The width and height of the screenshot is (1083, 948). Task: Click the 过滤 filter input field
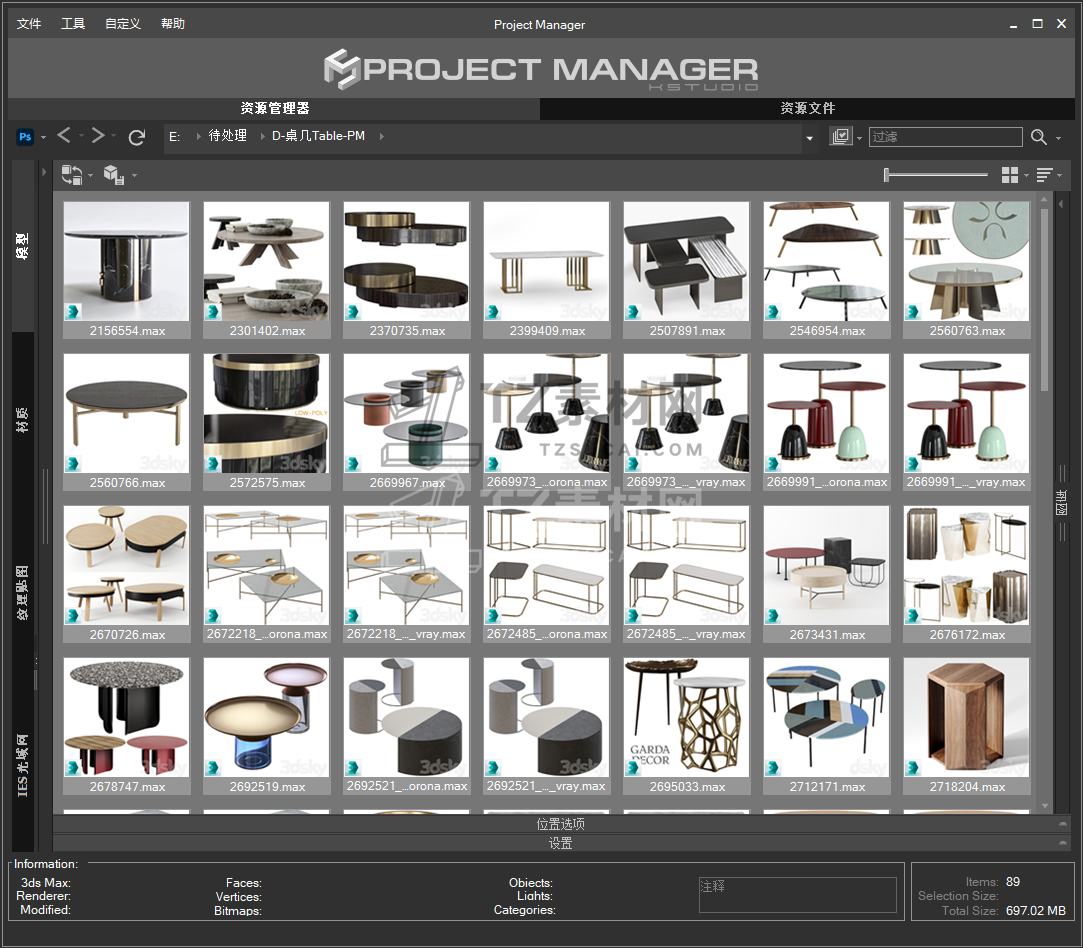coord(945,137)
